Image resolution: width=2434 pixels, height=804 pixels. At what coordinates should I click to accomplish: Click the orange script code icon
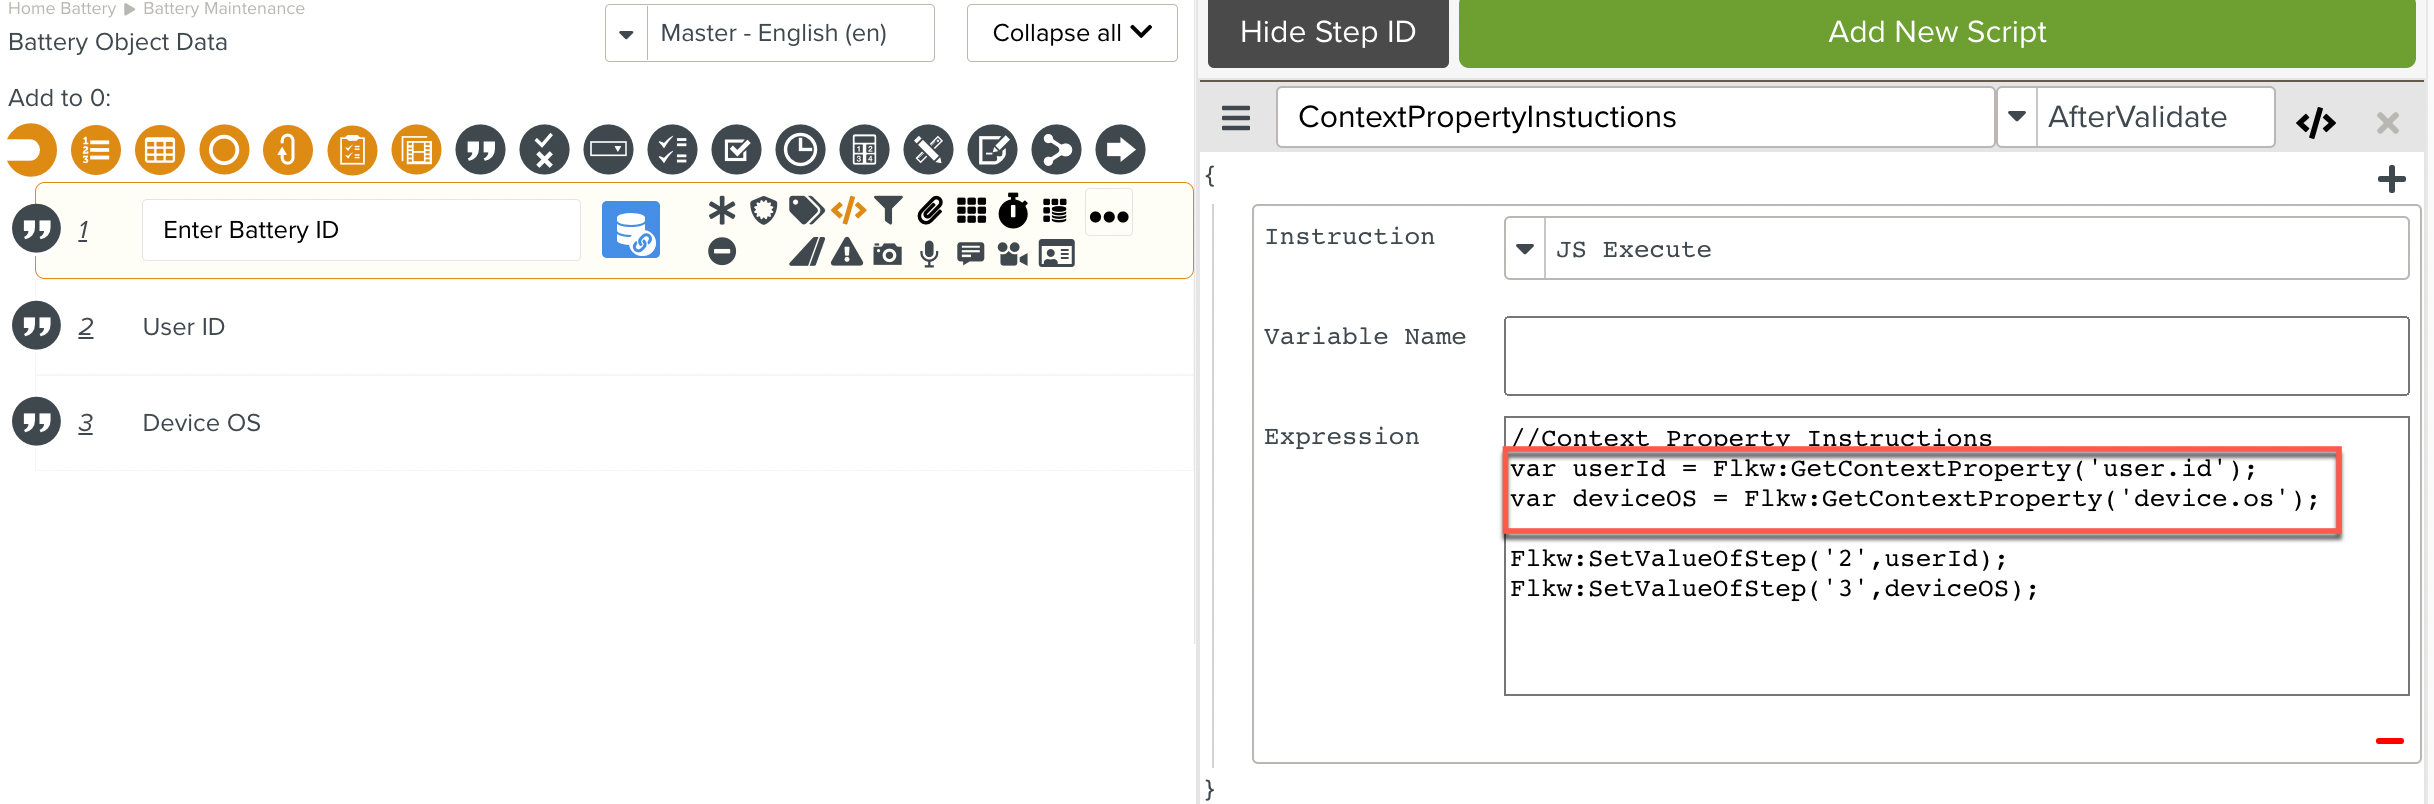point(848,210)
